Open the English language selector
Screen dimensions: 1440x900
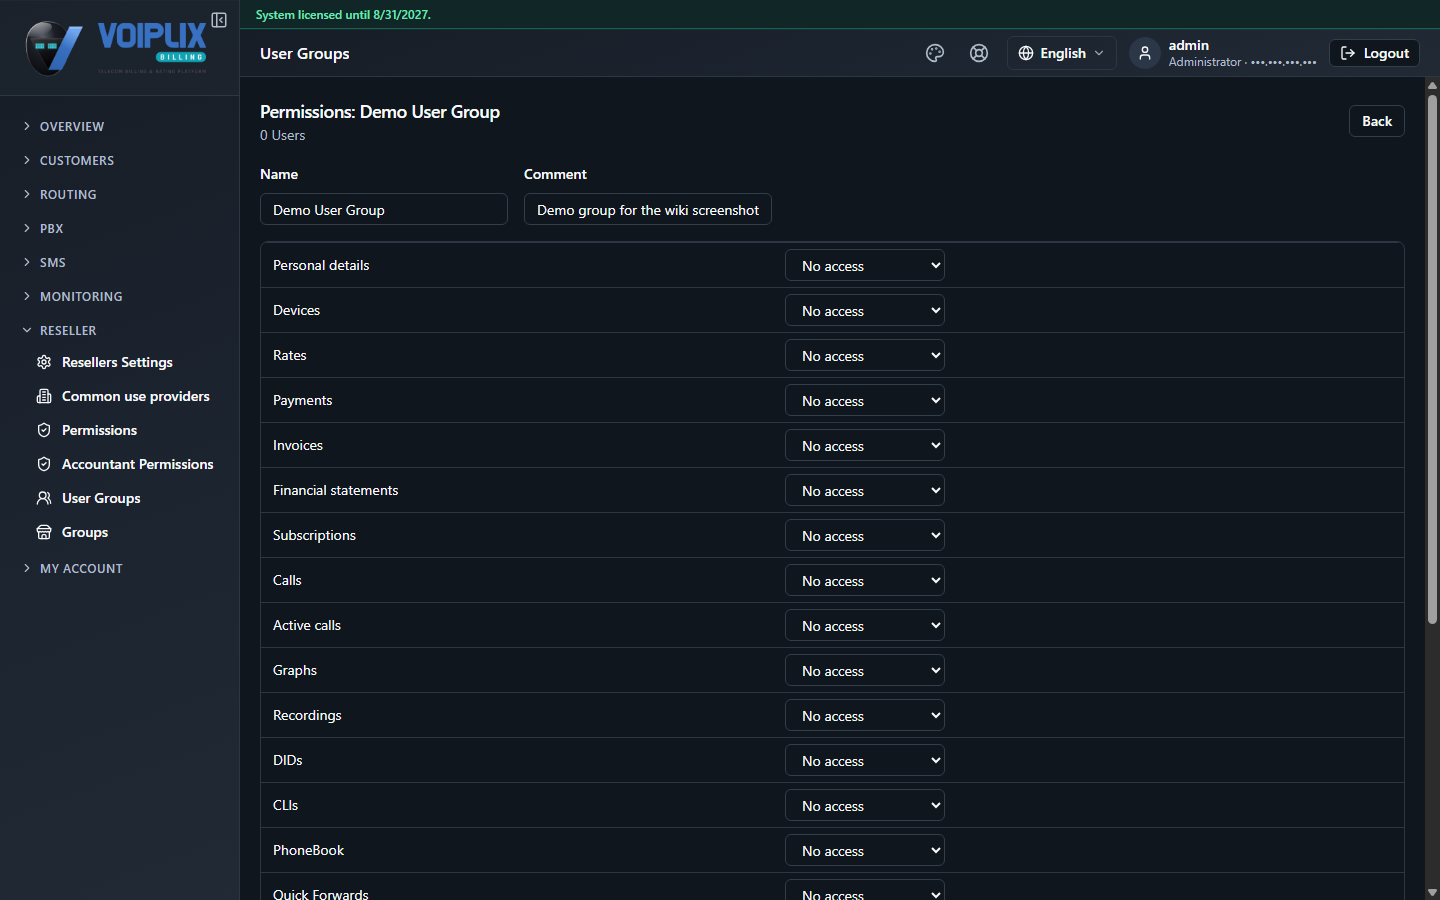pos(1062,53)
